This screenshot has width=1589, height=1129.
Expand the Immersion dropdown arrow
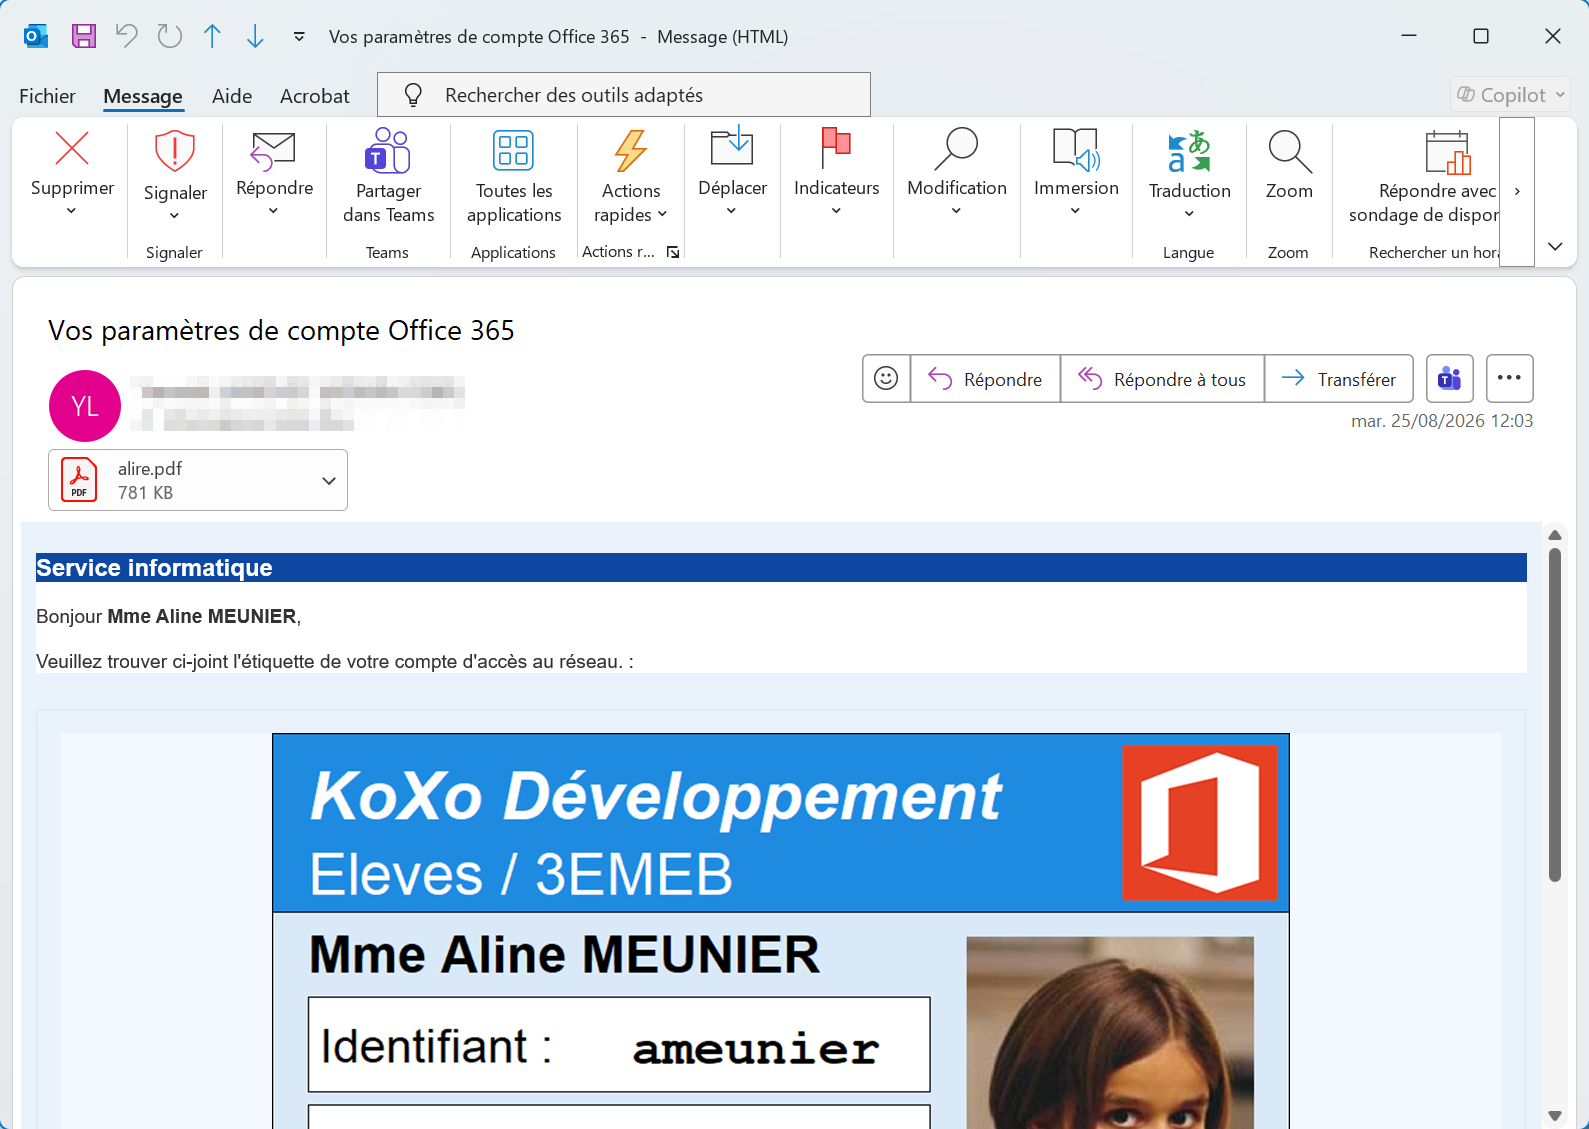(x=1076, y=211)
